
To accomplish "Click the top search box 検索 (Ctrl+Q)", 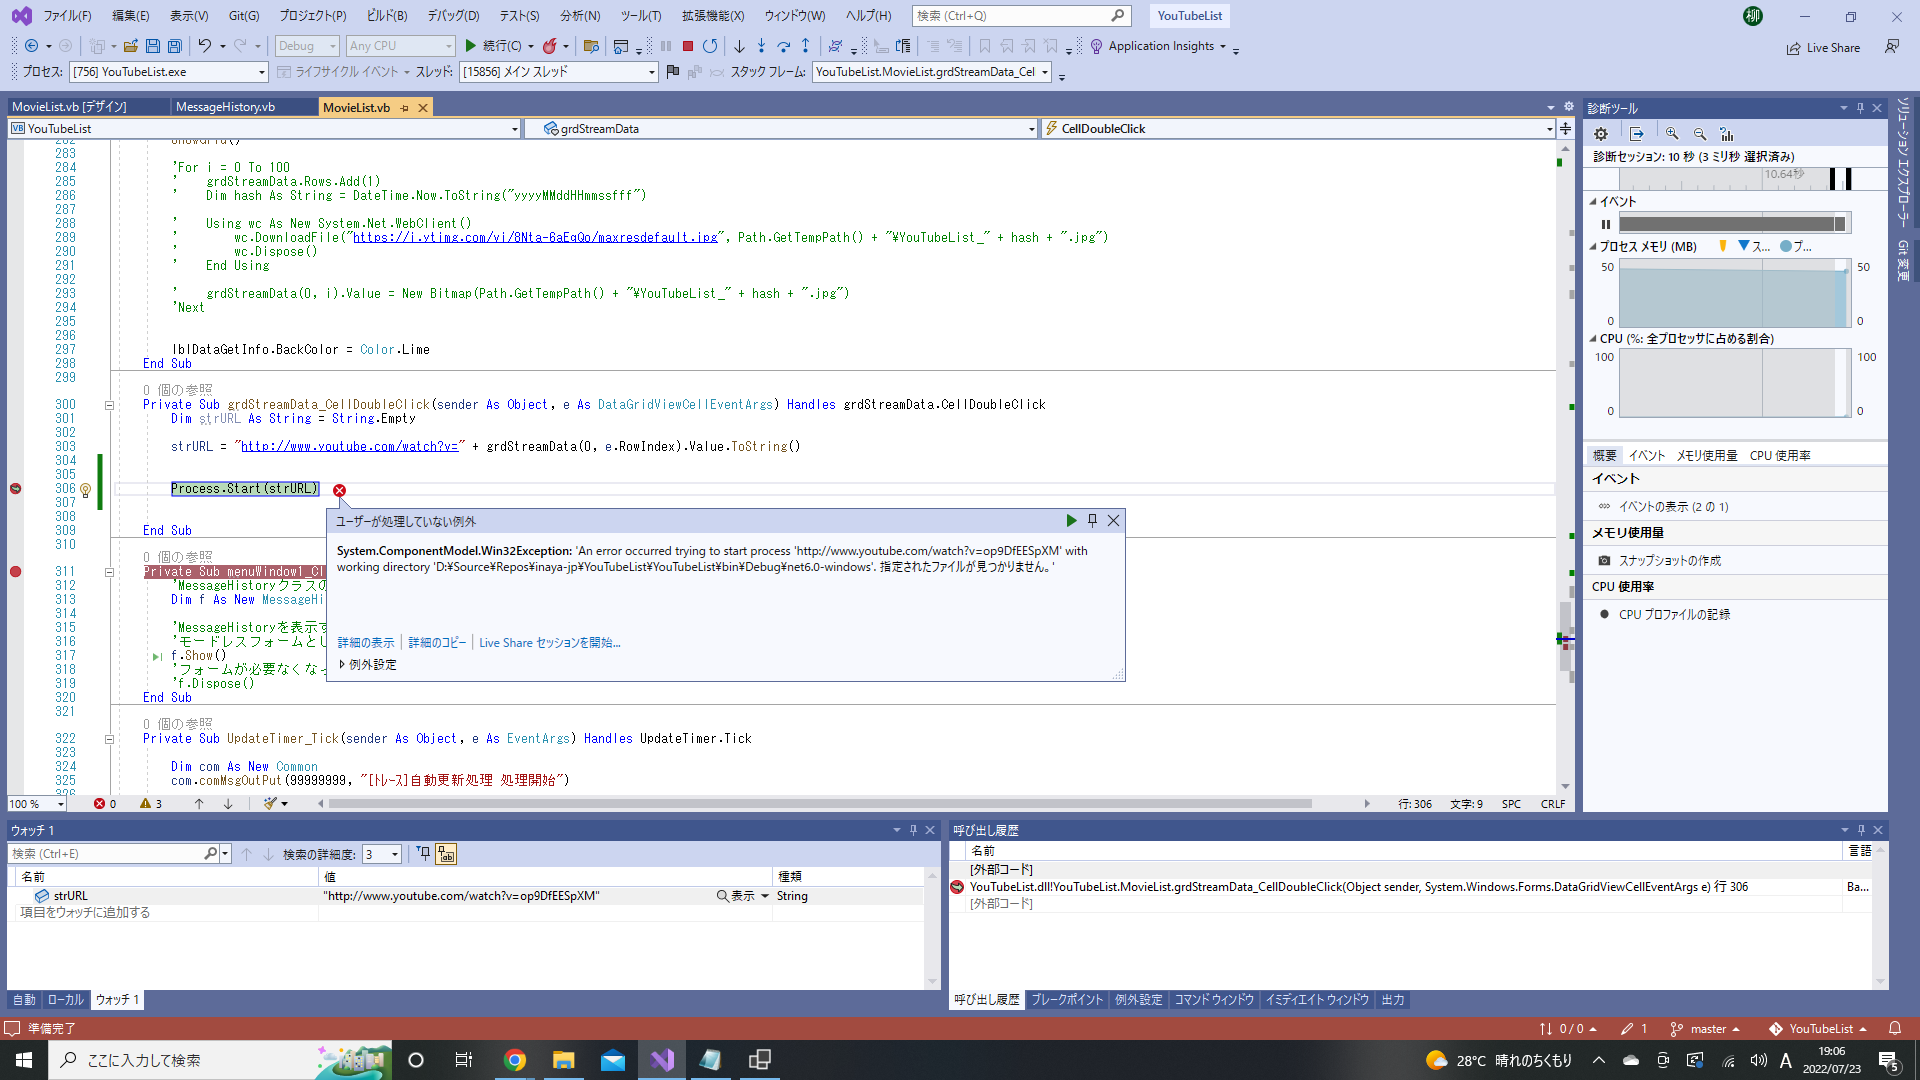I will [1021, 16].
